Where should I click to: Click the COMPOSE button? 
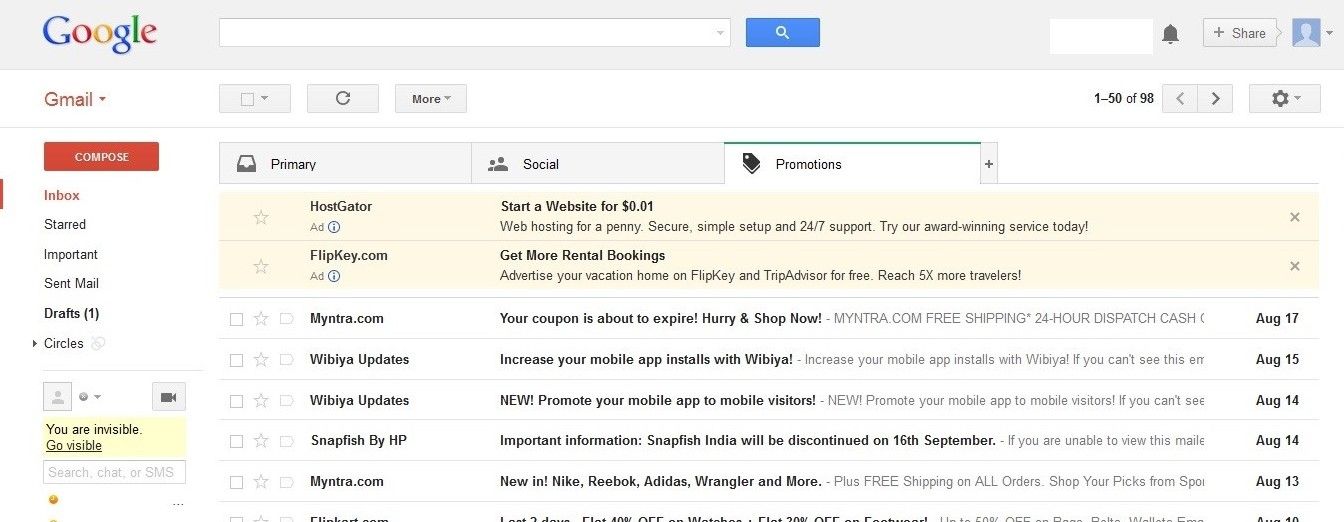(x=101, y=157)
